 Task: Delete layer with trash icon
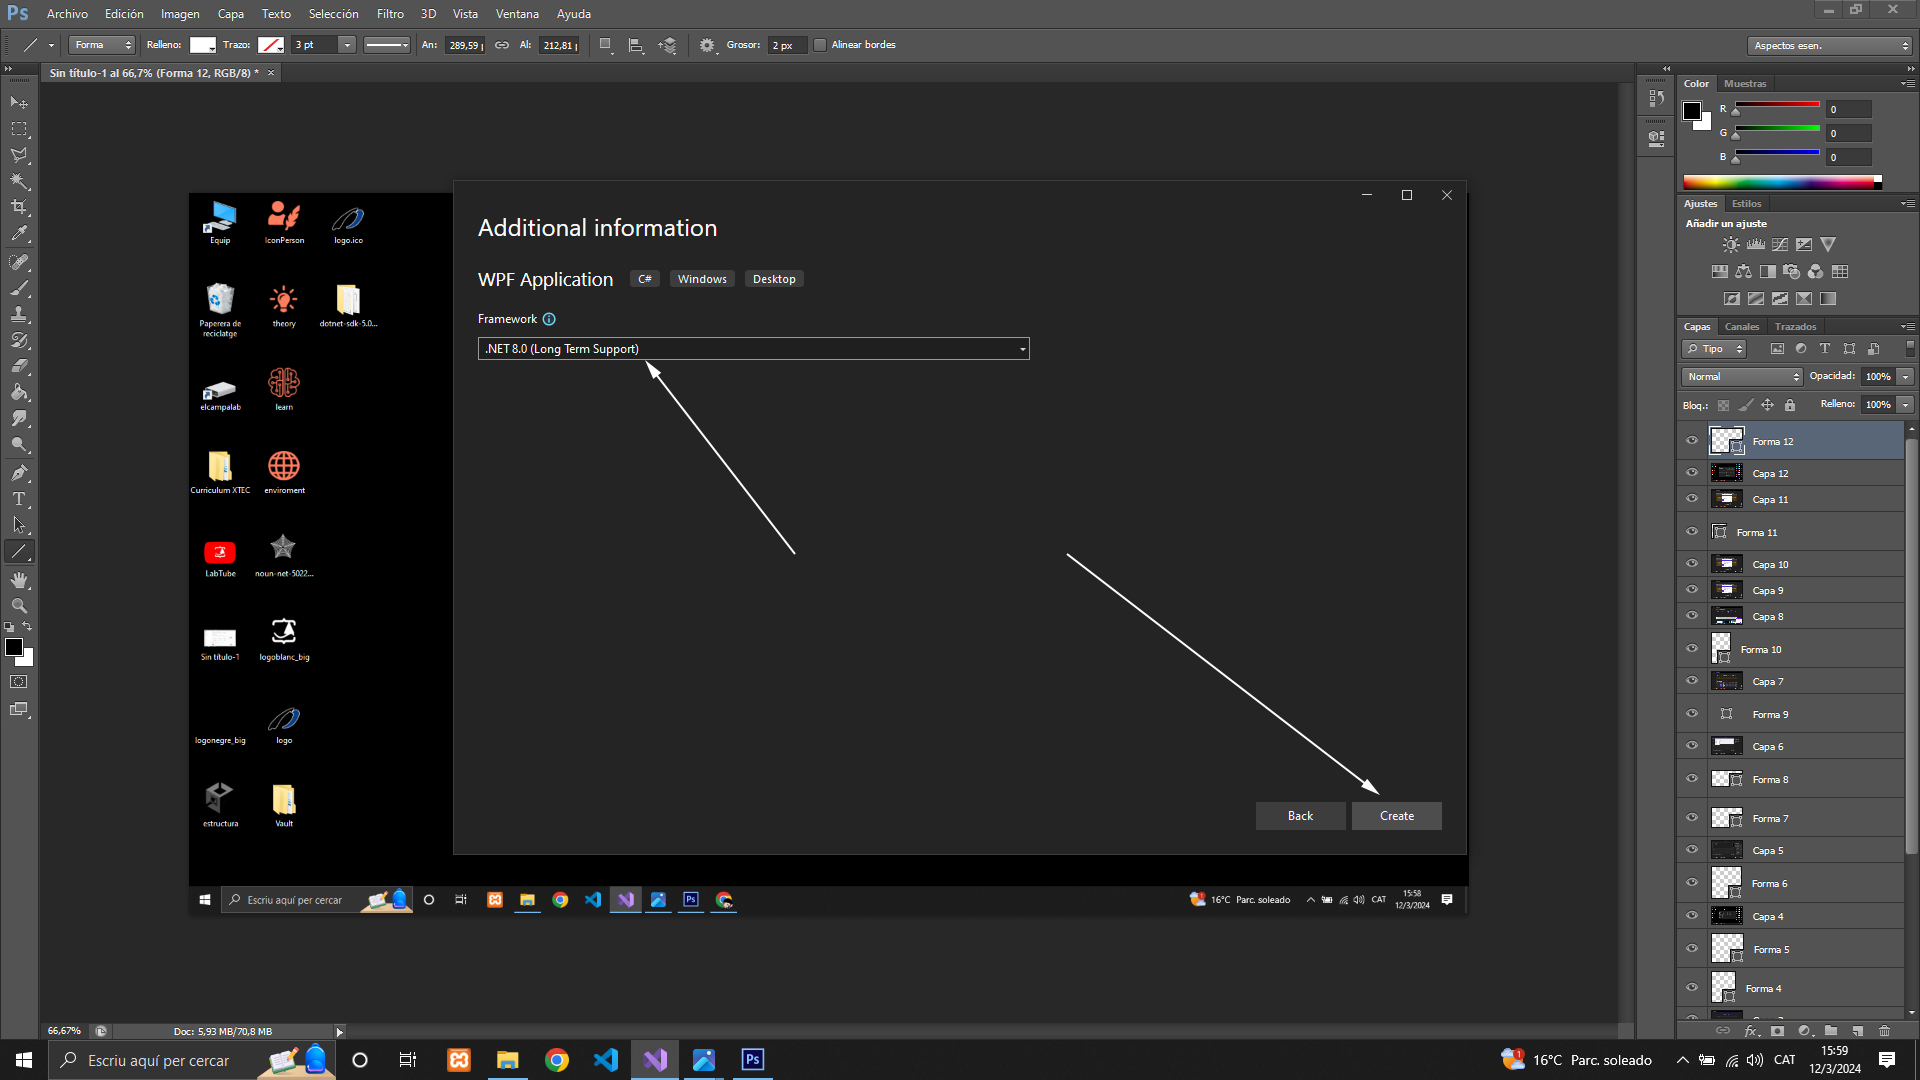pos(1885,1031)
